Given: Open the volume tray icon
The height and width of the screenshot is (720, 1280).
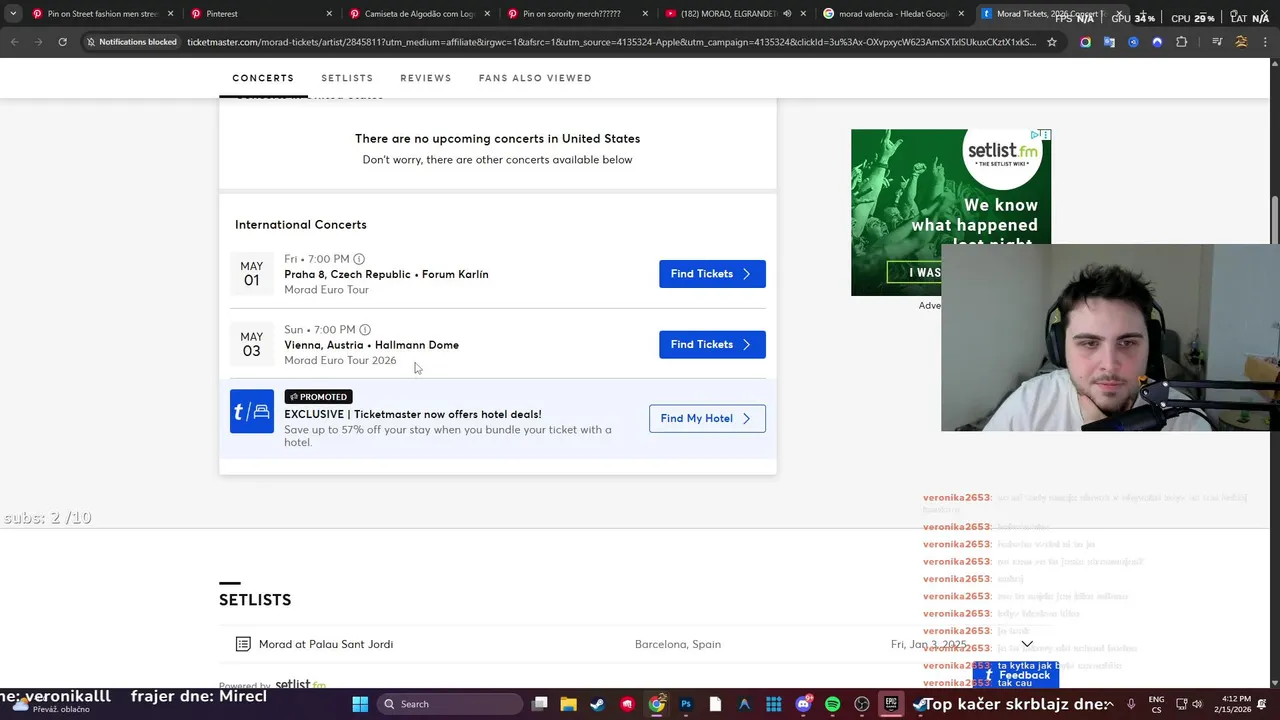Looking at the screenshot, I should [x=1197, y=704].
